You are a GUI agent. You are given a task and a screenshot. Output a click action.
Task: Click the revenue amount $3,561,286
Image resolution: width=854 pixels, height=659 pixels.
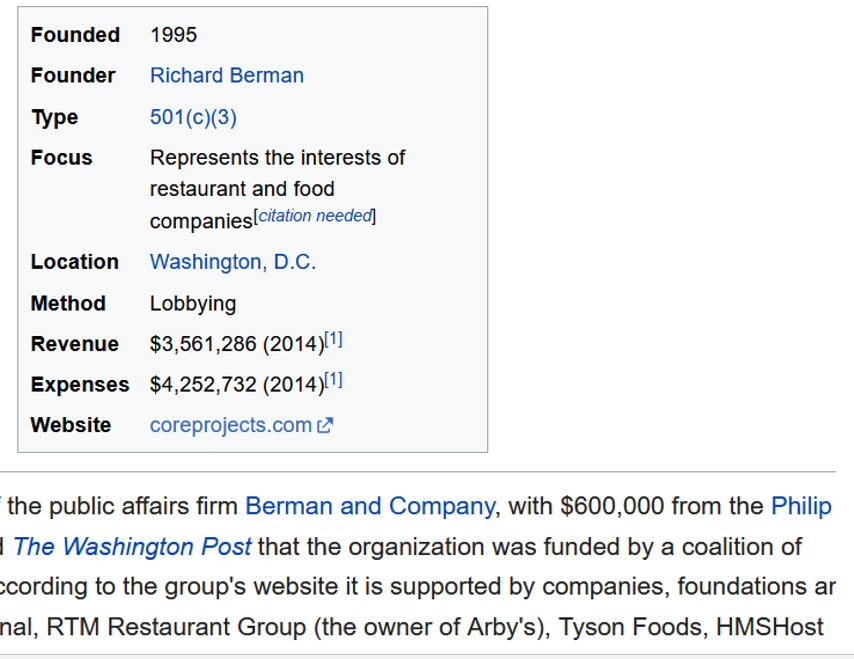pyautogui.click(x=203, y=344)
